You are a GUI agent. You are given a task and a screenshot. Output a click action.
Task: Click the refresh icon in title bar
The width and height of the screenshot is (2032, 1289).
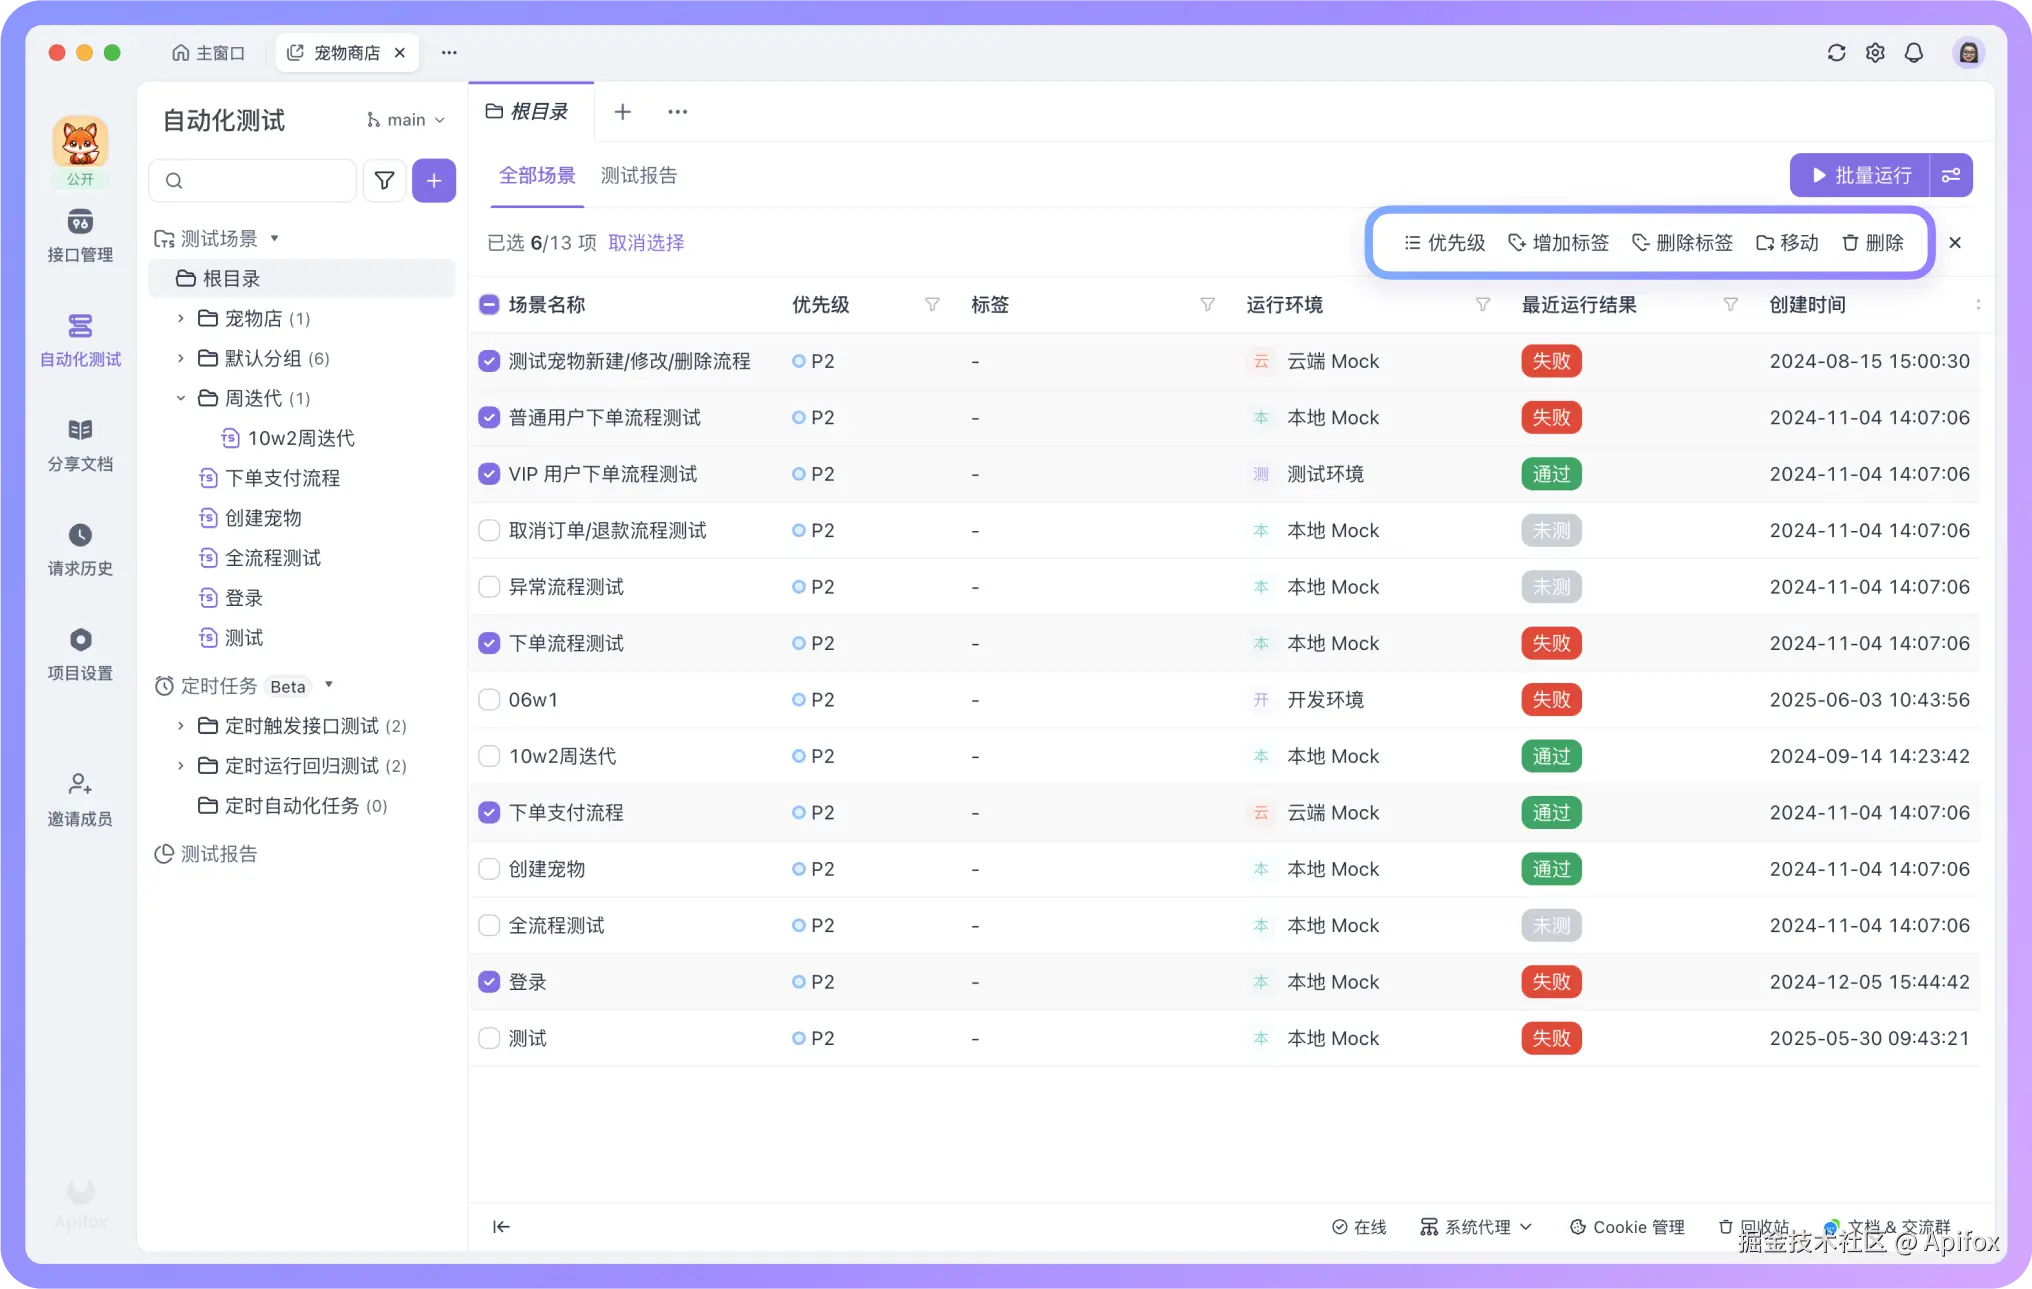click(x=1836, y=53)
